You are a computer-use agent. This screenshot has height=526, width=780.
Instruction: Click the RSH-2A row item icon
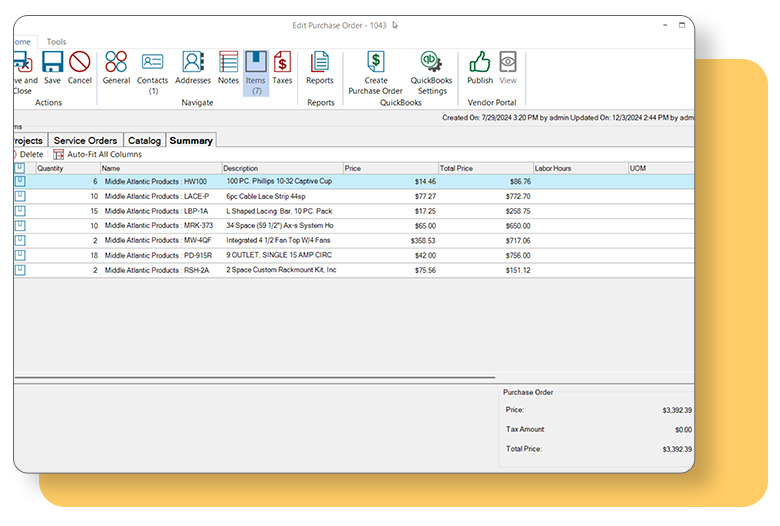click(x=20, y=270)
